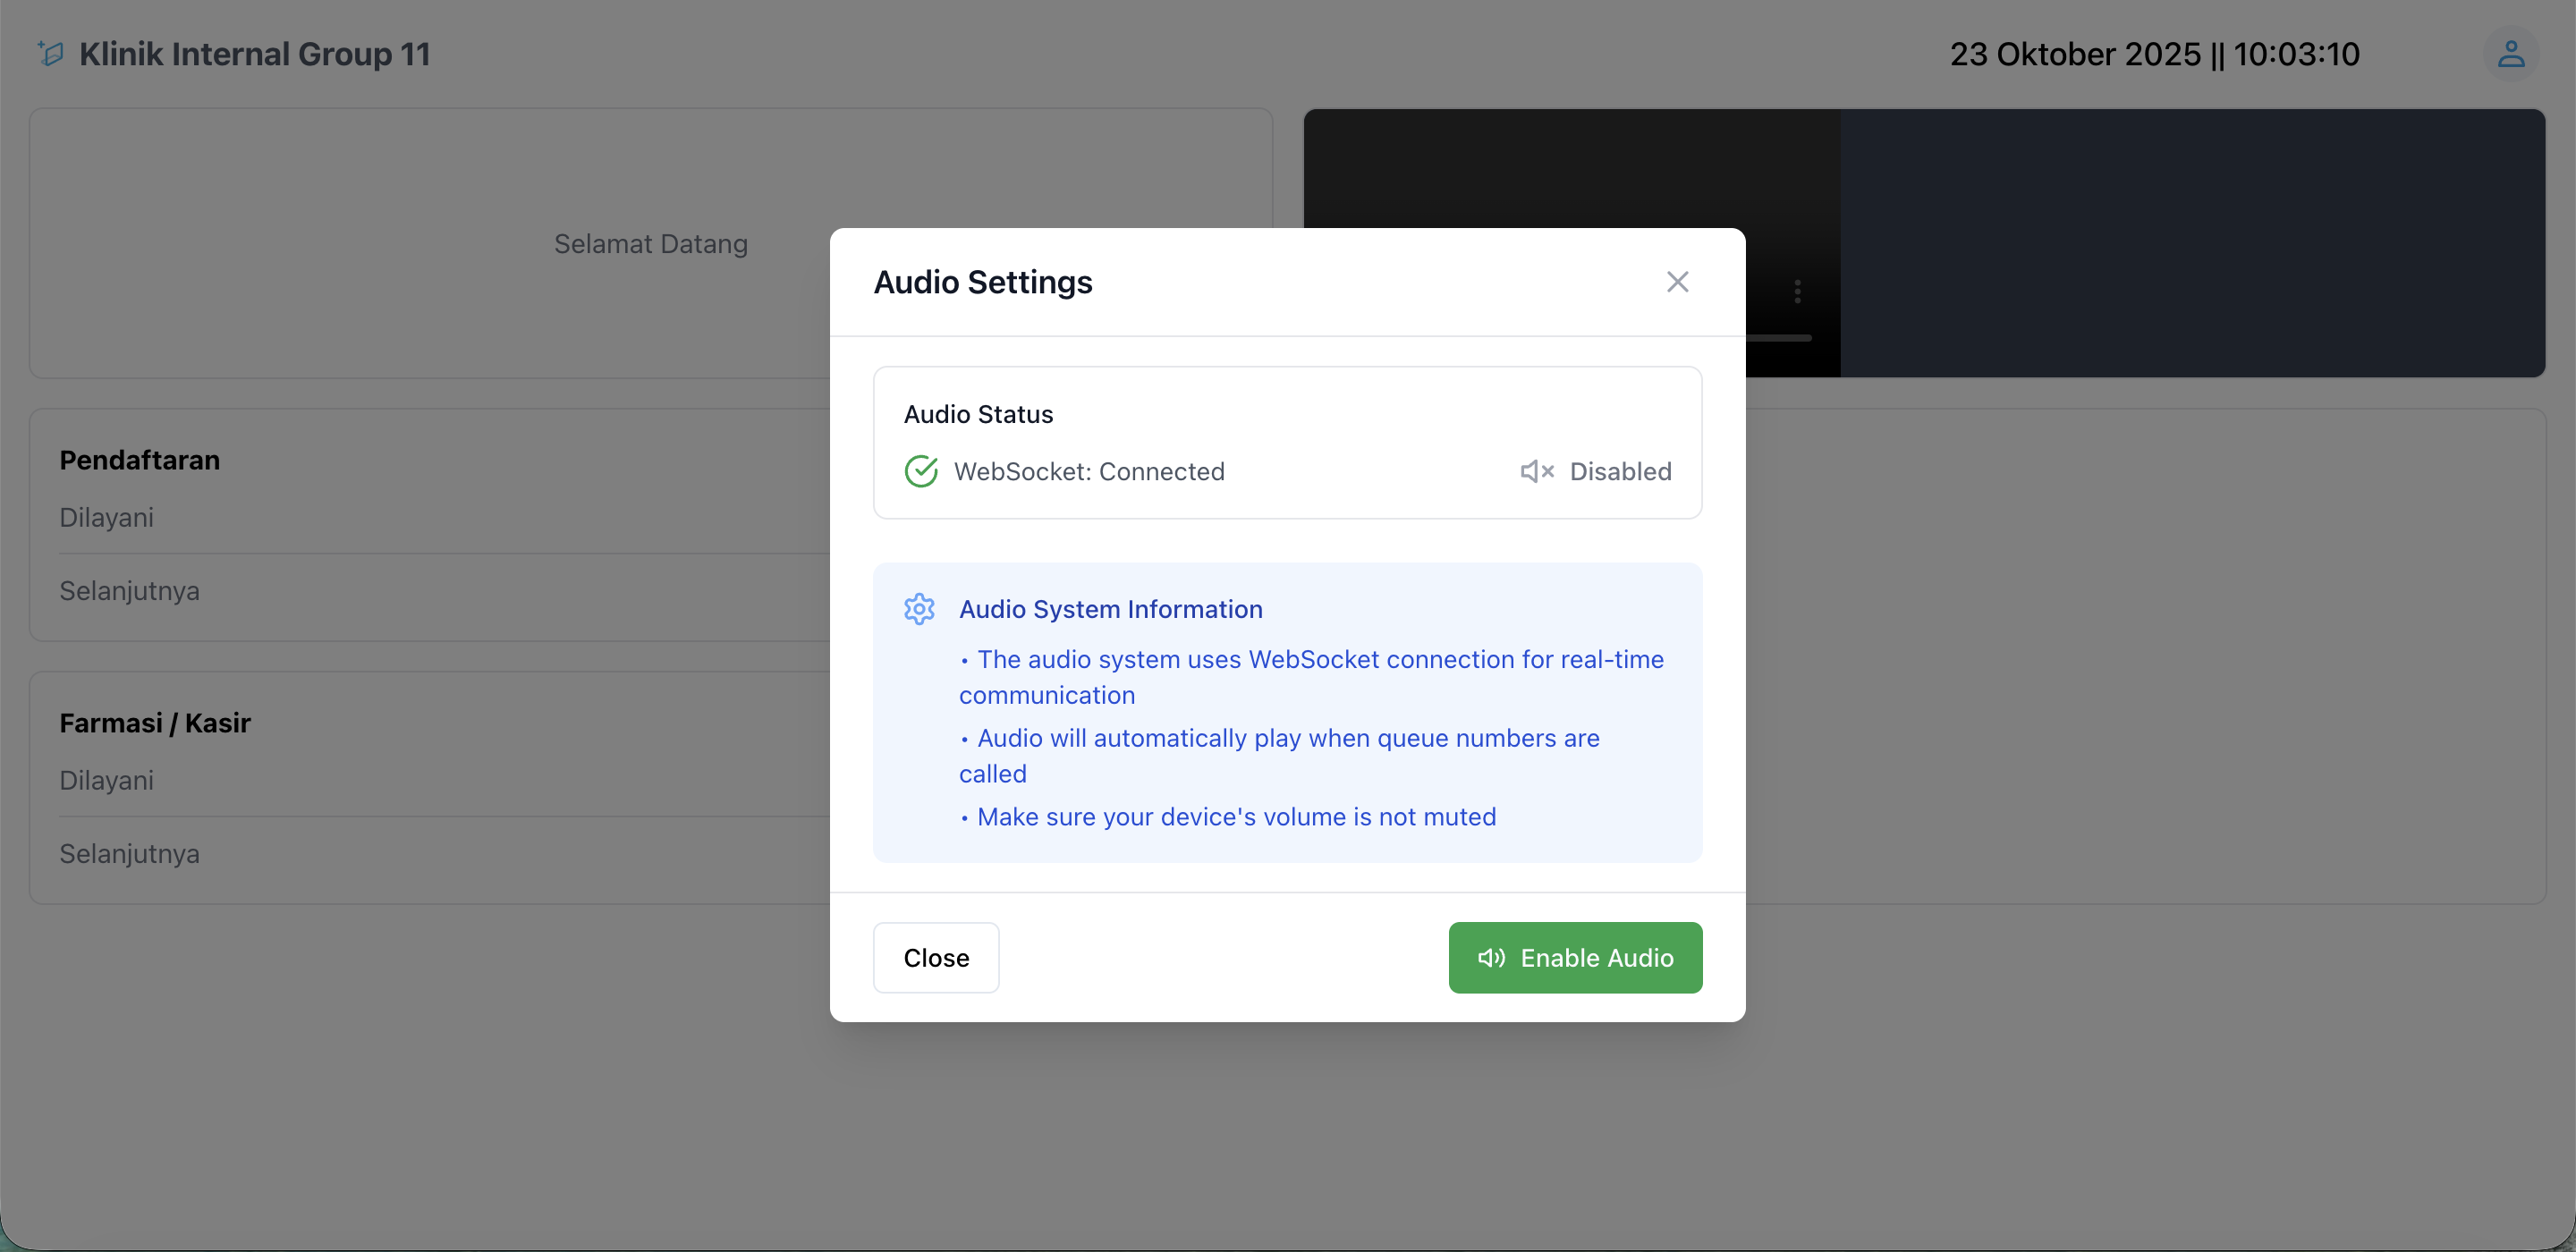Screen dimensions: 2576x1252
Task: Click the Selamat Datang welcome text
Action: pyautogui.click(x=650, y=244)
